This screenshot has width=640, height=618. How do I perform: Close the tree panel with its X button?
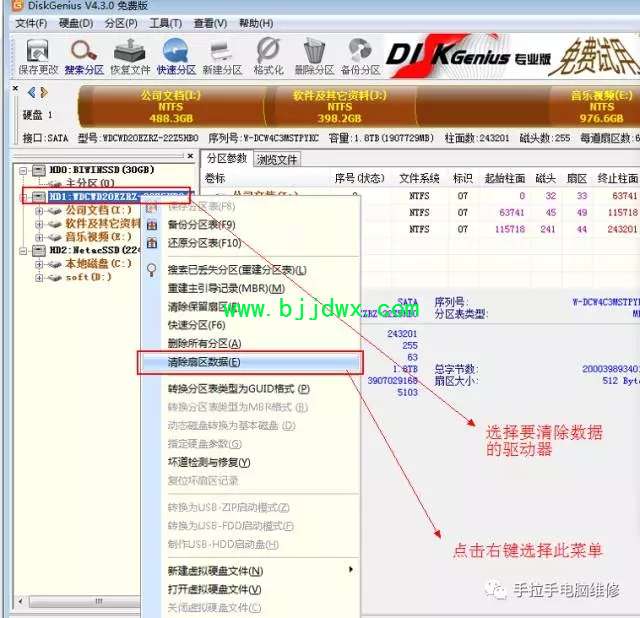(x=190, y=156)
